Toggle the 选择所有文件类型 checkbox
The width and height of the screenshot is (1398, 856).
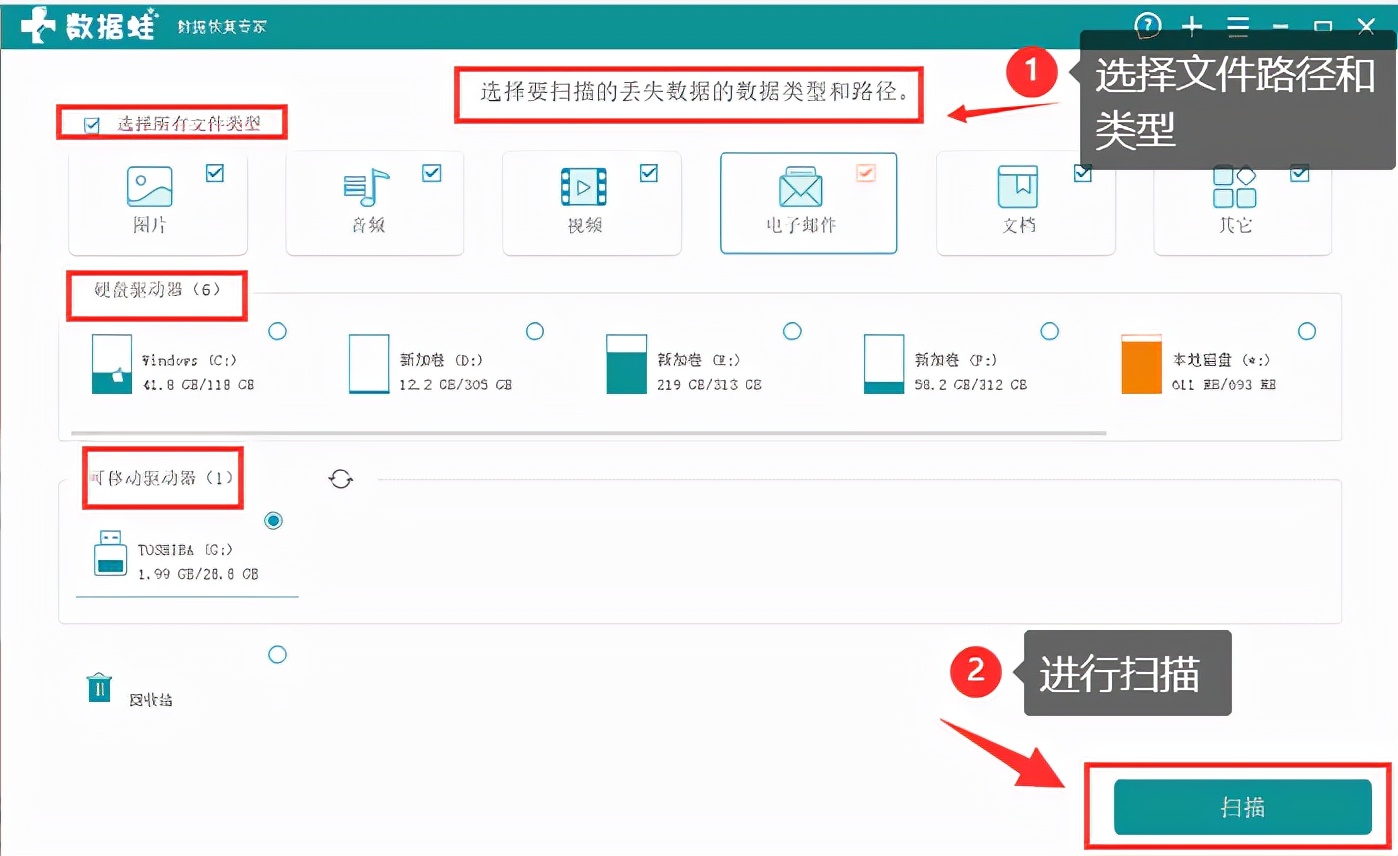click(x=92, y=123)
